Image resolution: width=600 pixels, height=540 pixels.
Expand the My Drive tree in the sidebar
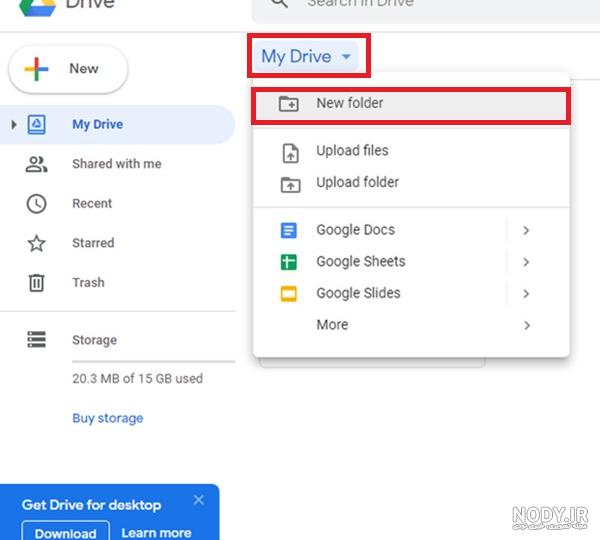[14, 125]
